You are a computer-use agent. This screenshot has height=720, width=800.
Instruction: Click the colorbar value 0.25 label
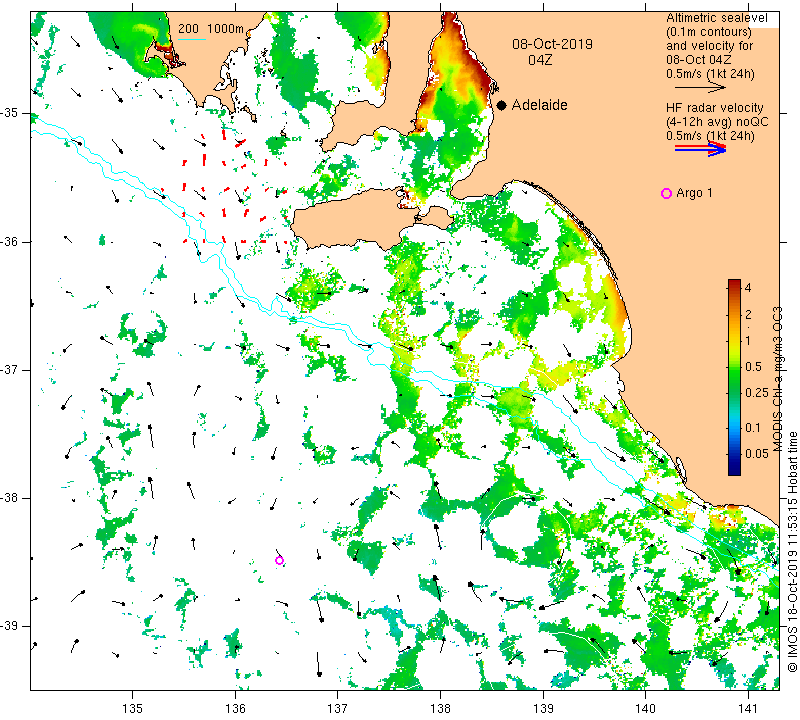(757, 392)
